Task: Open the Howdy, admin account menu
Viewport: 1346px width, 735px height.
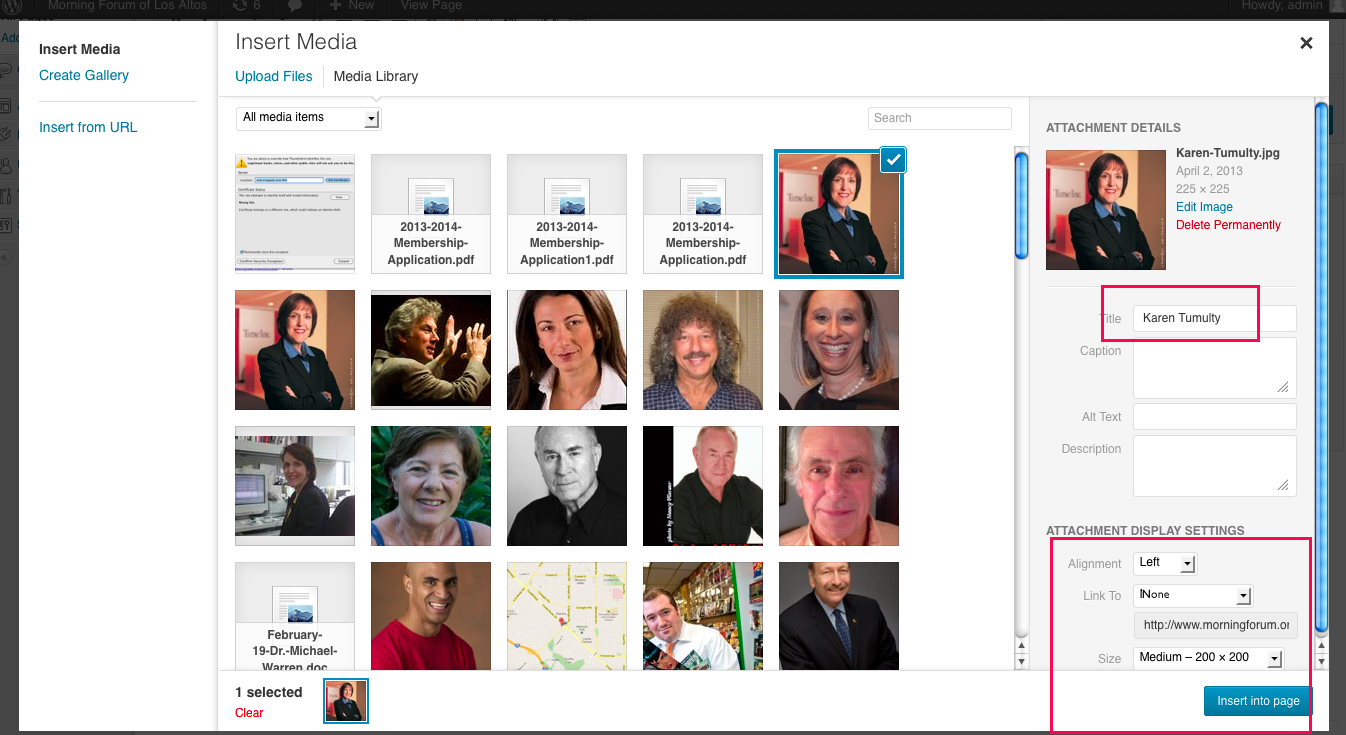Action: [x=1284, y=5]
